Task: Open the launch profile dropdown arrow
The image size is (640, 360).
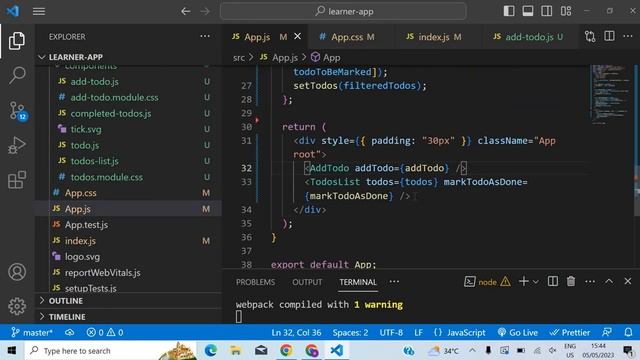Action: click(536, 282)
